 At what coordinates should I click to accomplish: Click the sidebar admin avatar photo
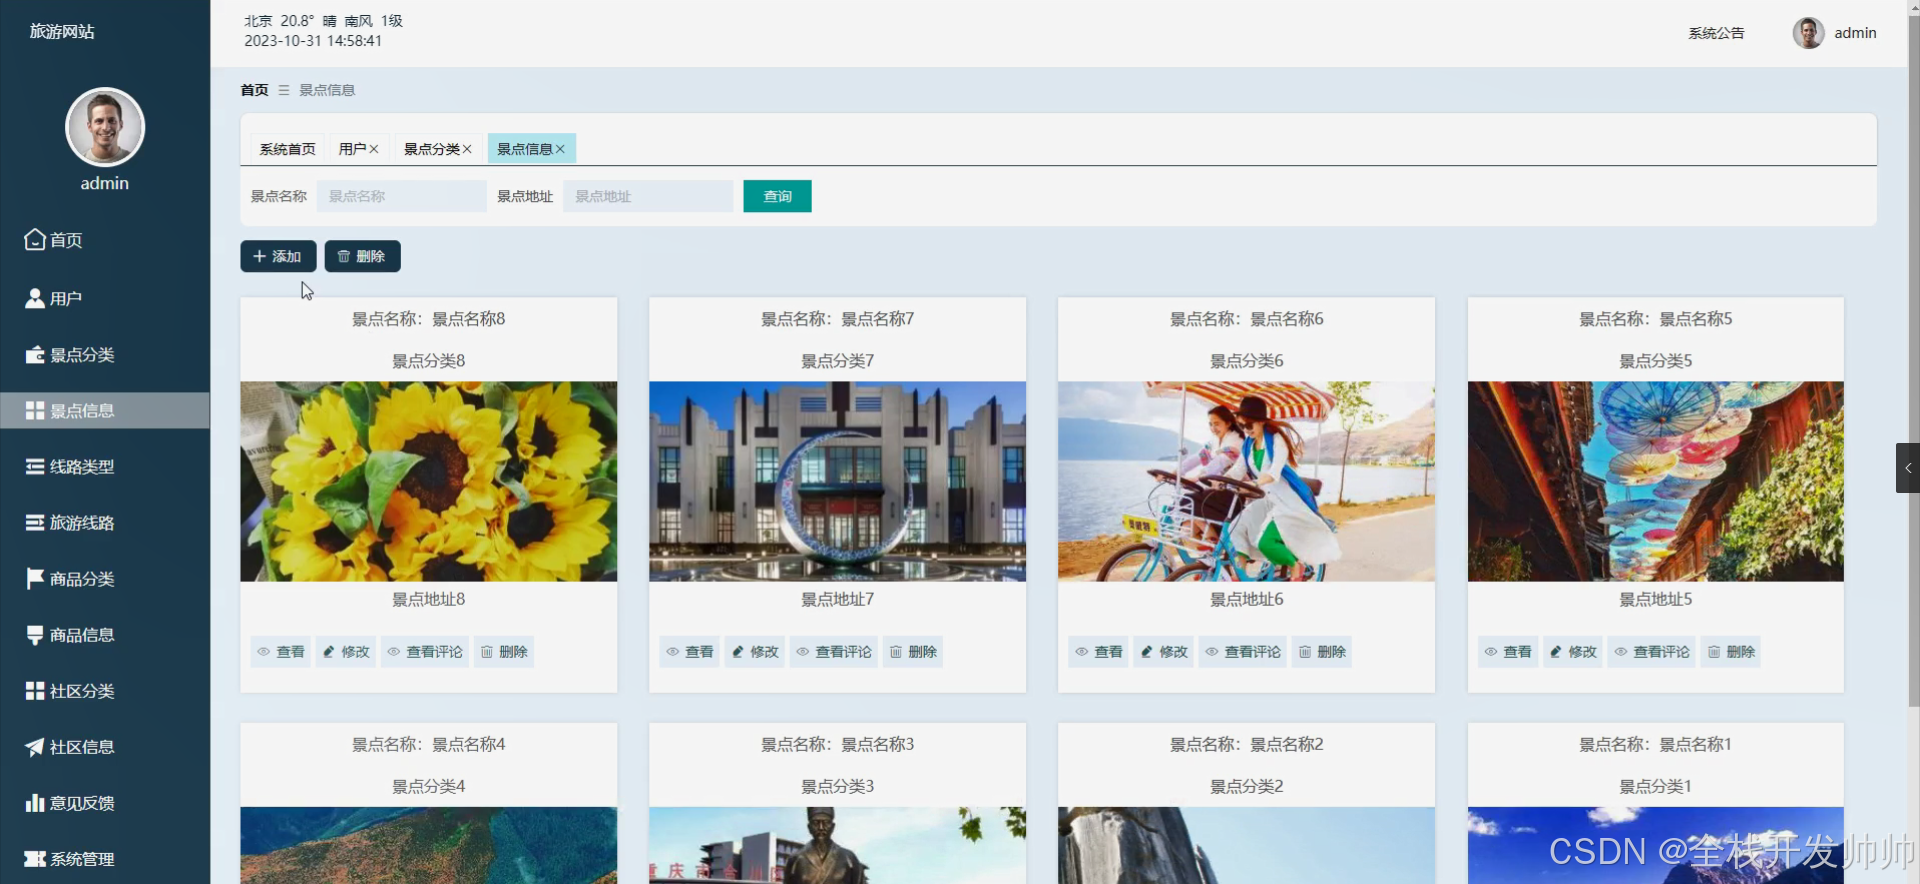[105, 127]
